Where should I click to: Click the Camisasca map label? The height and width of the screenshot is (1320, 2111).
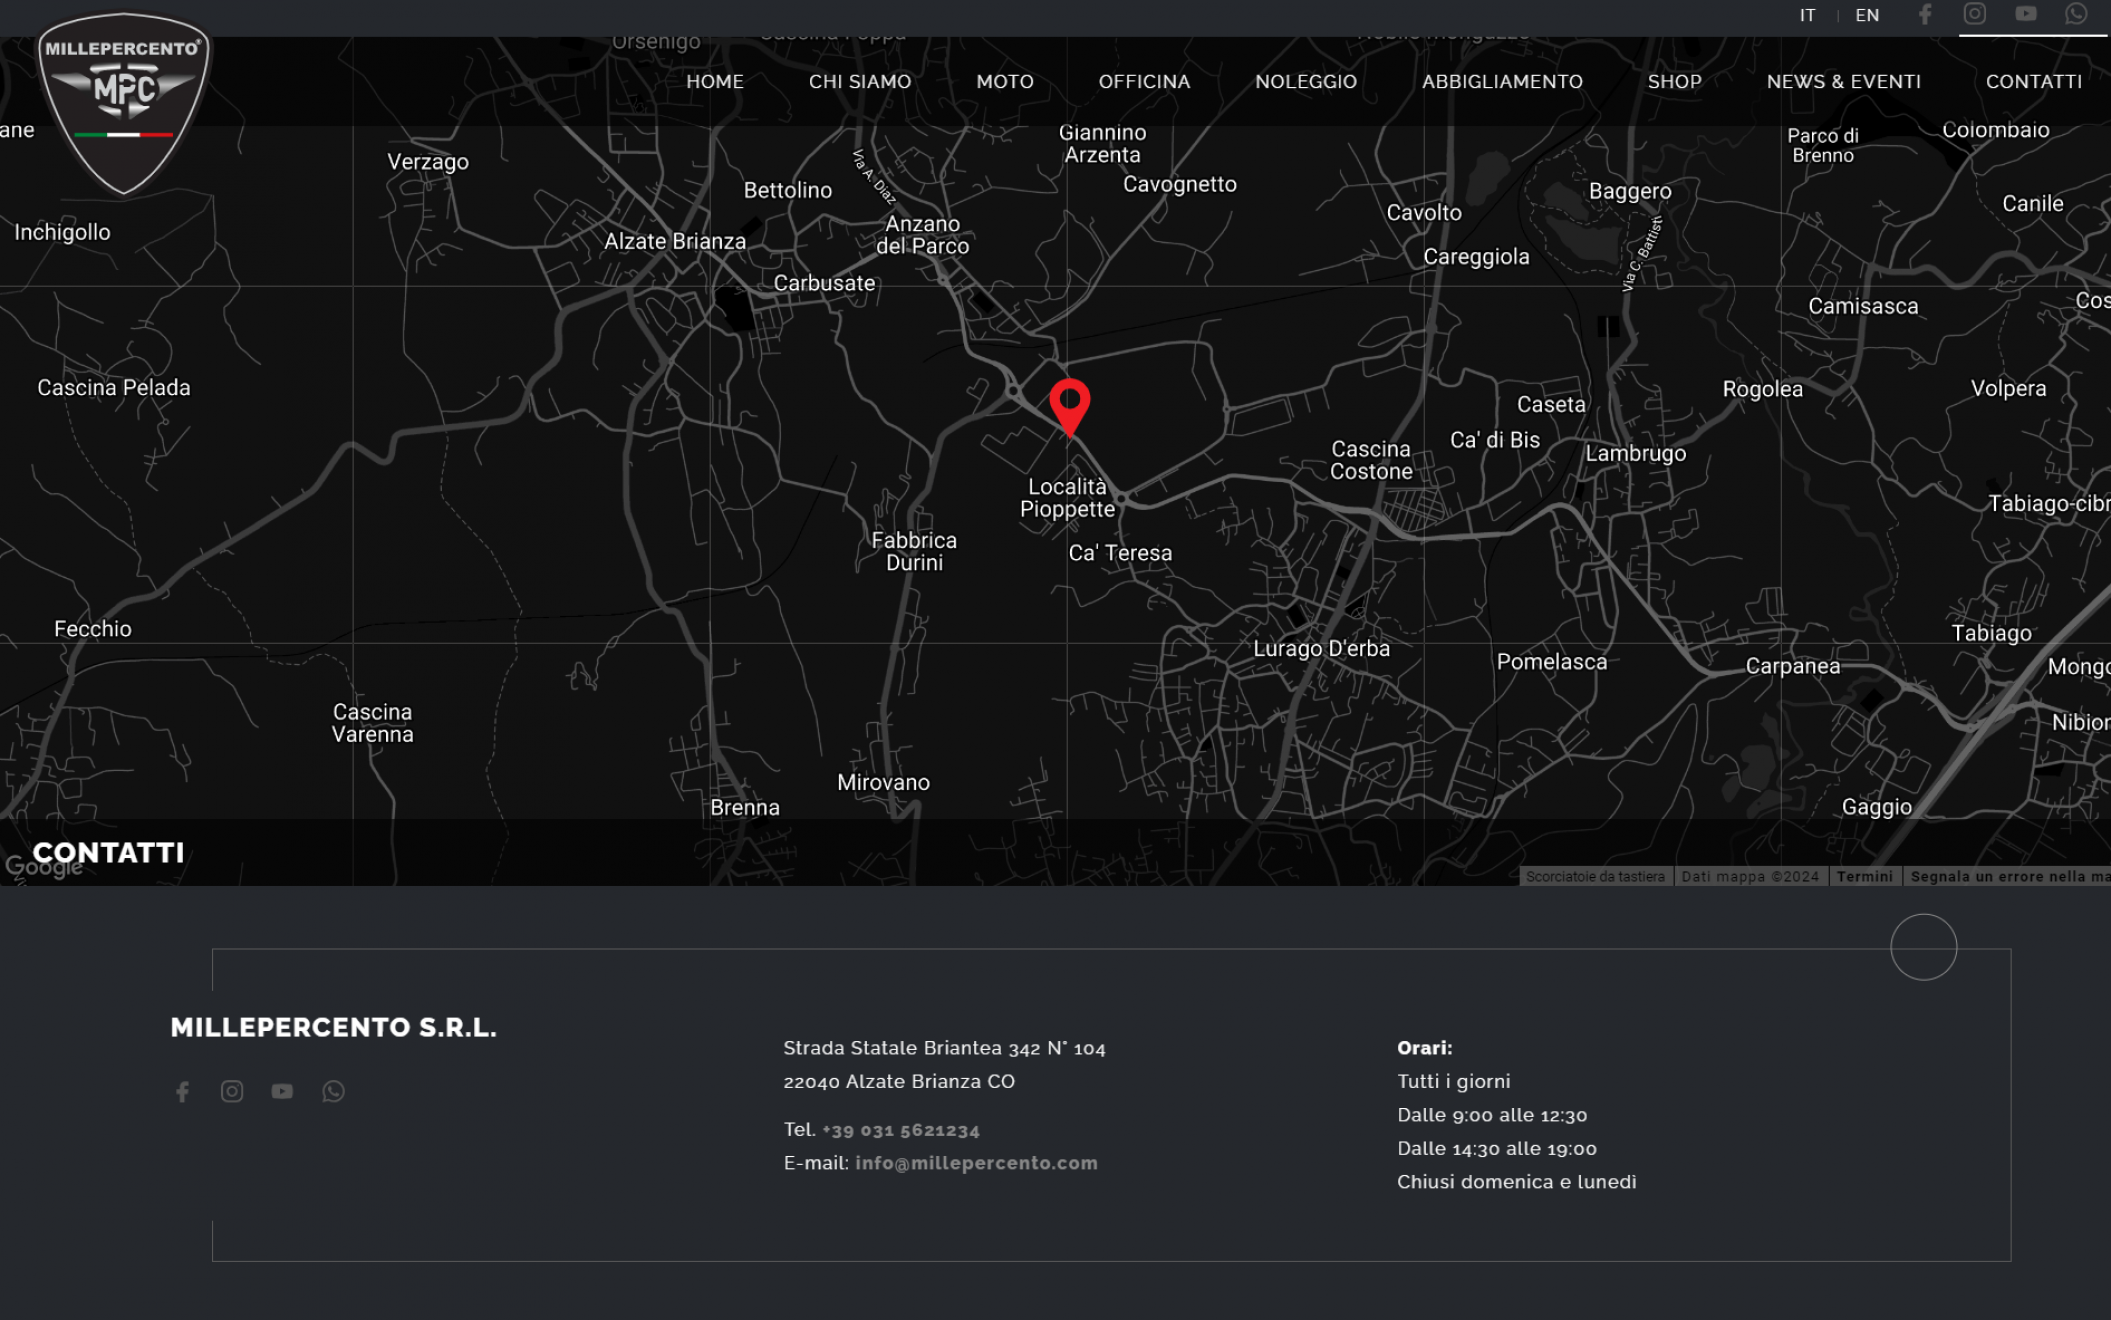pos(1863,307)
